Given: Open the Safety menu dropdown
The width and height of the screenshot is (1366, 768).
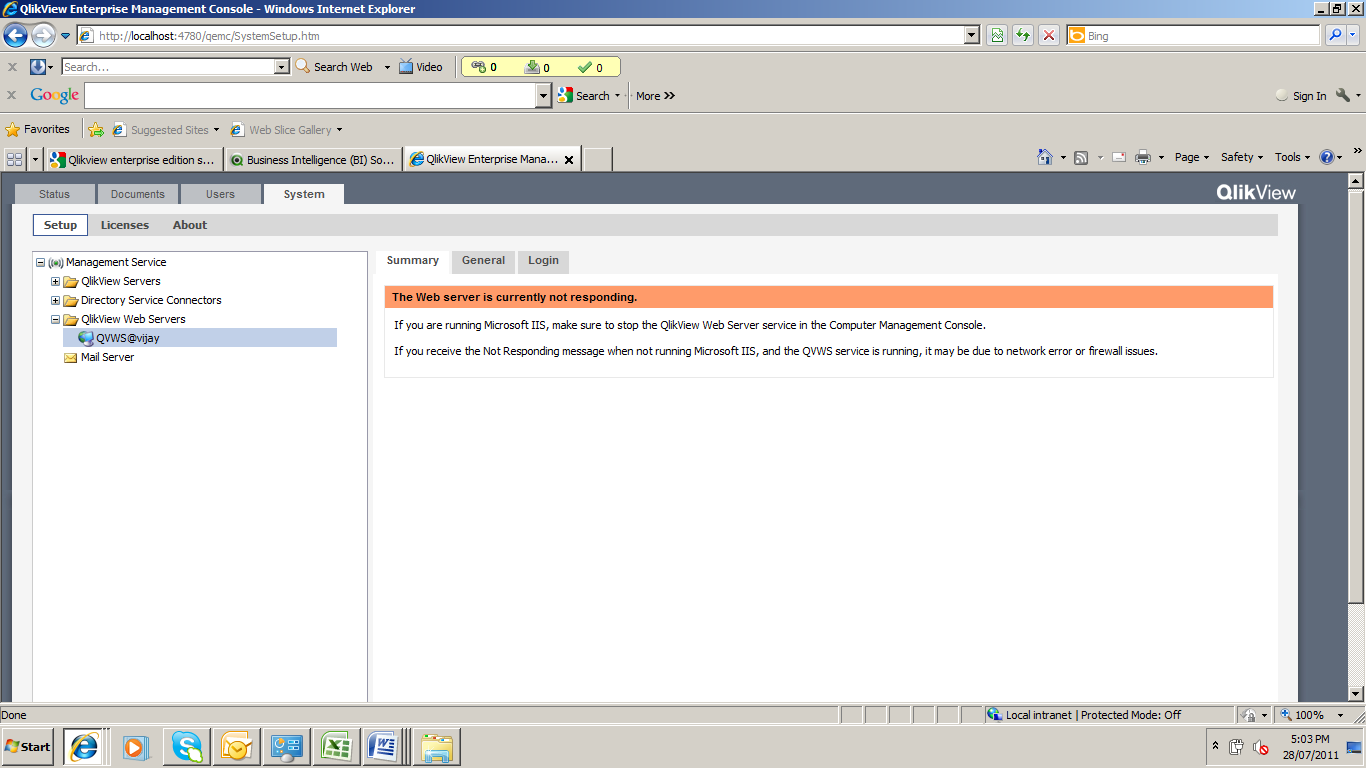Looking at the screenshot, I should 1242,157.
